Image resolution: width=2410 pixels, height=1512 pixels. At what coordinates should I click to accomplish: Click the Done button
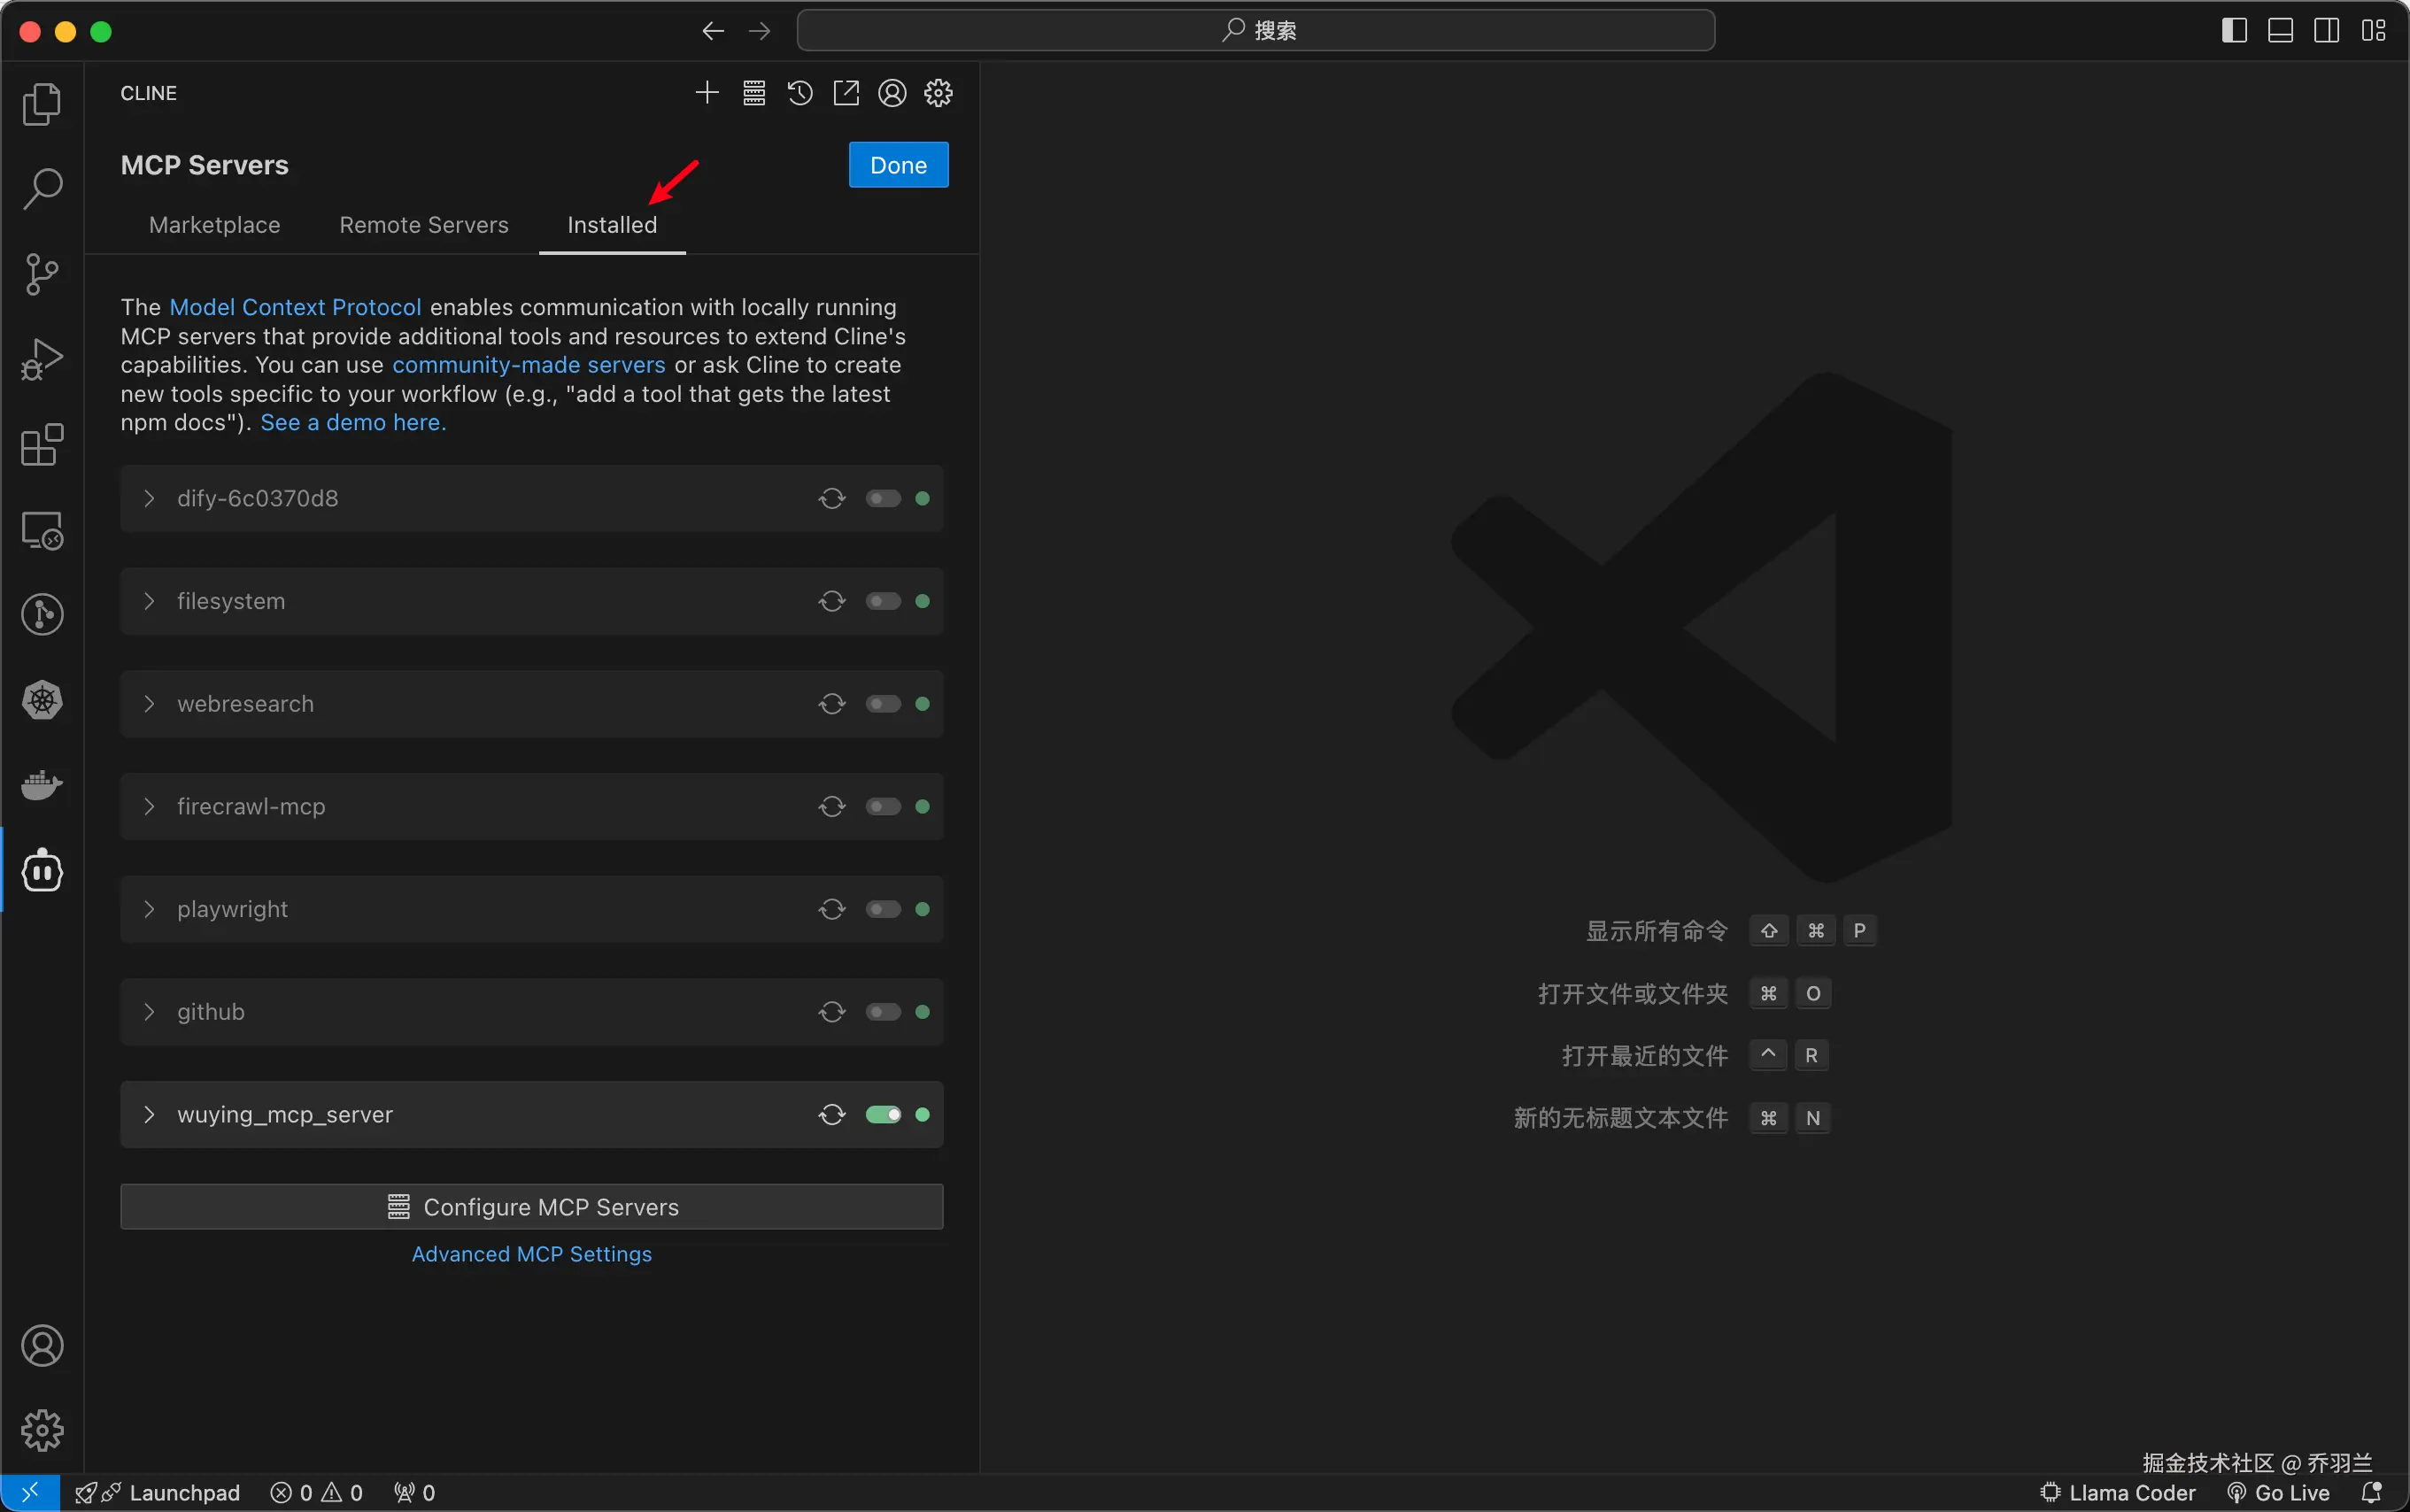click(x=898, y=165)
